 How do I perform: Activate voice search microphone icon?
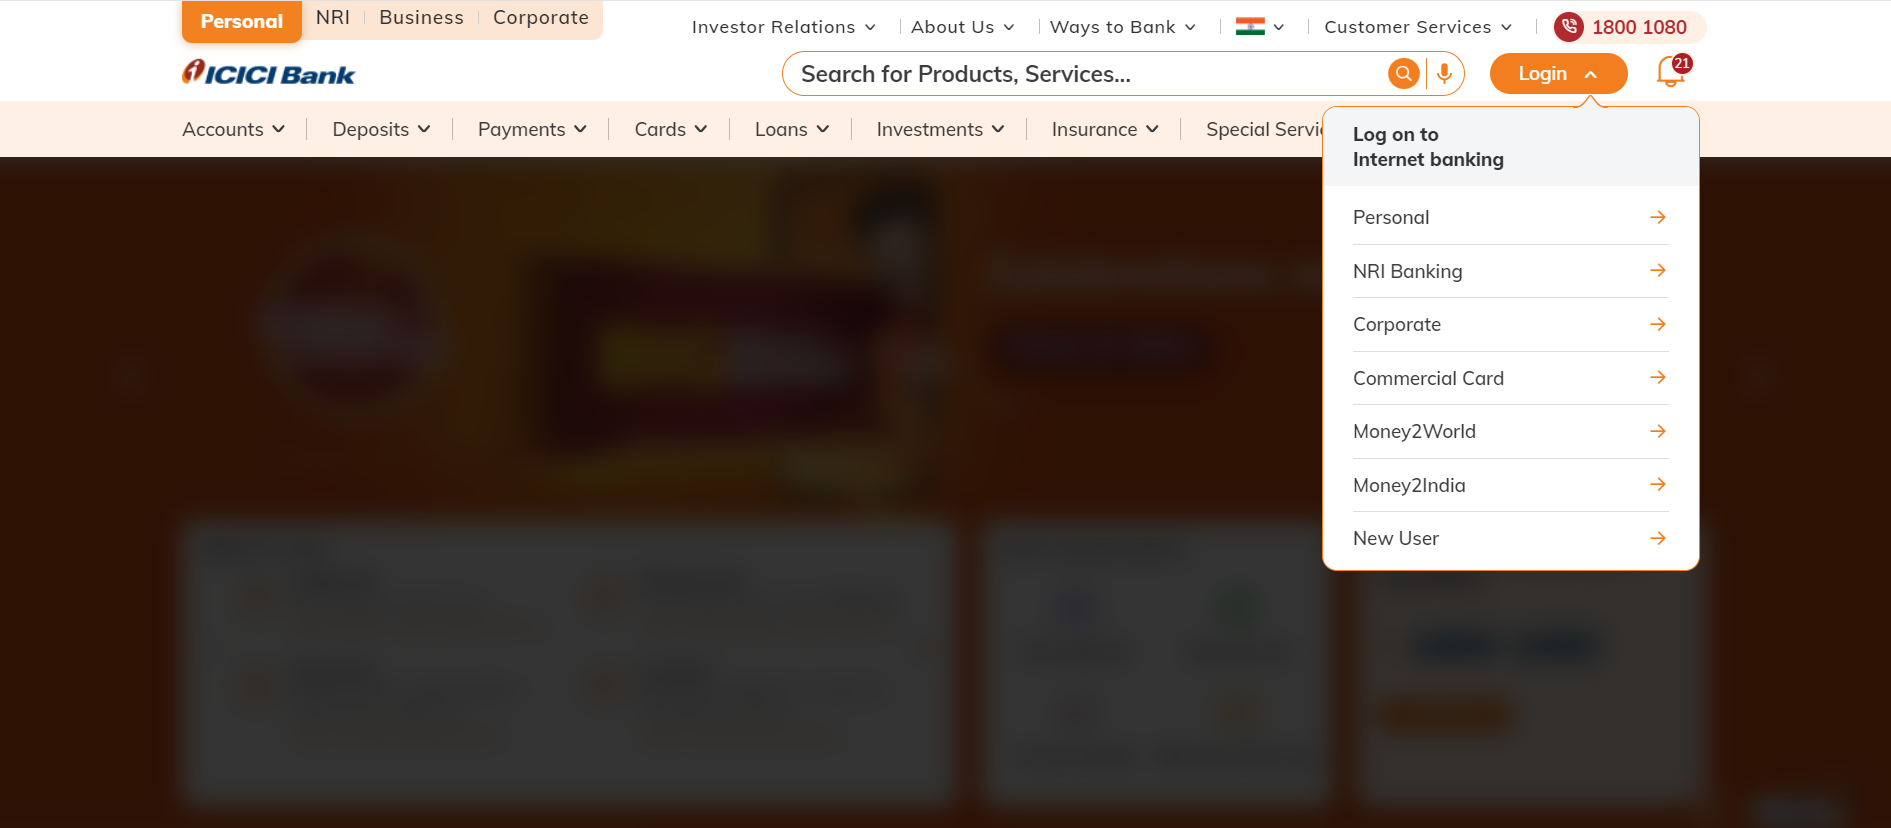point(1444,73)
